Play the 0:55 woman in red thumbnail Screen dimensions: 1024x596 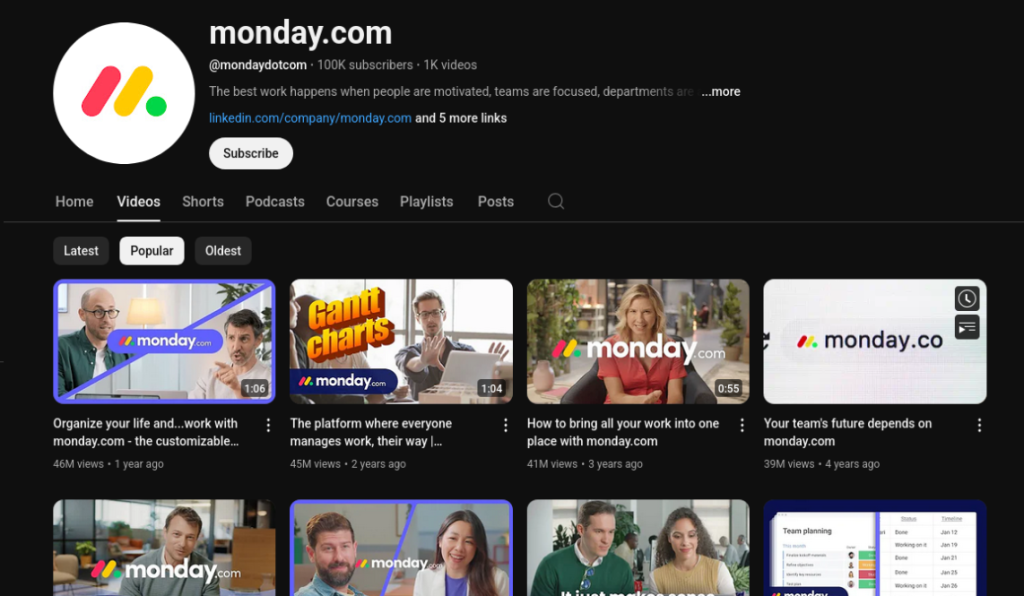(x=638, y=341)
